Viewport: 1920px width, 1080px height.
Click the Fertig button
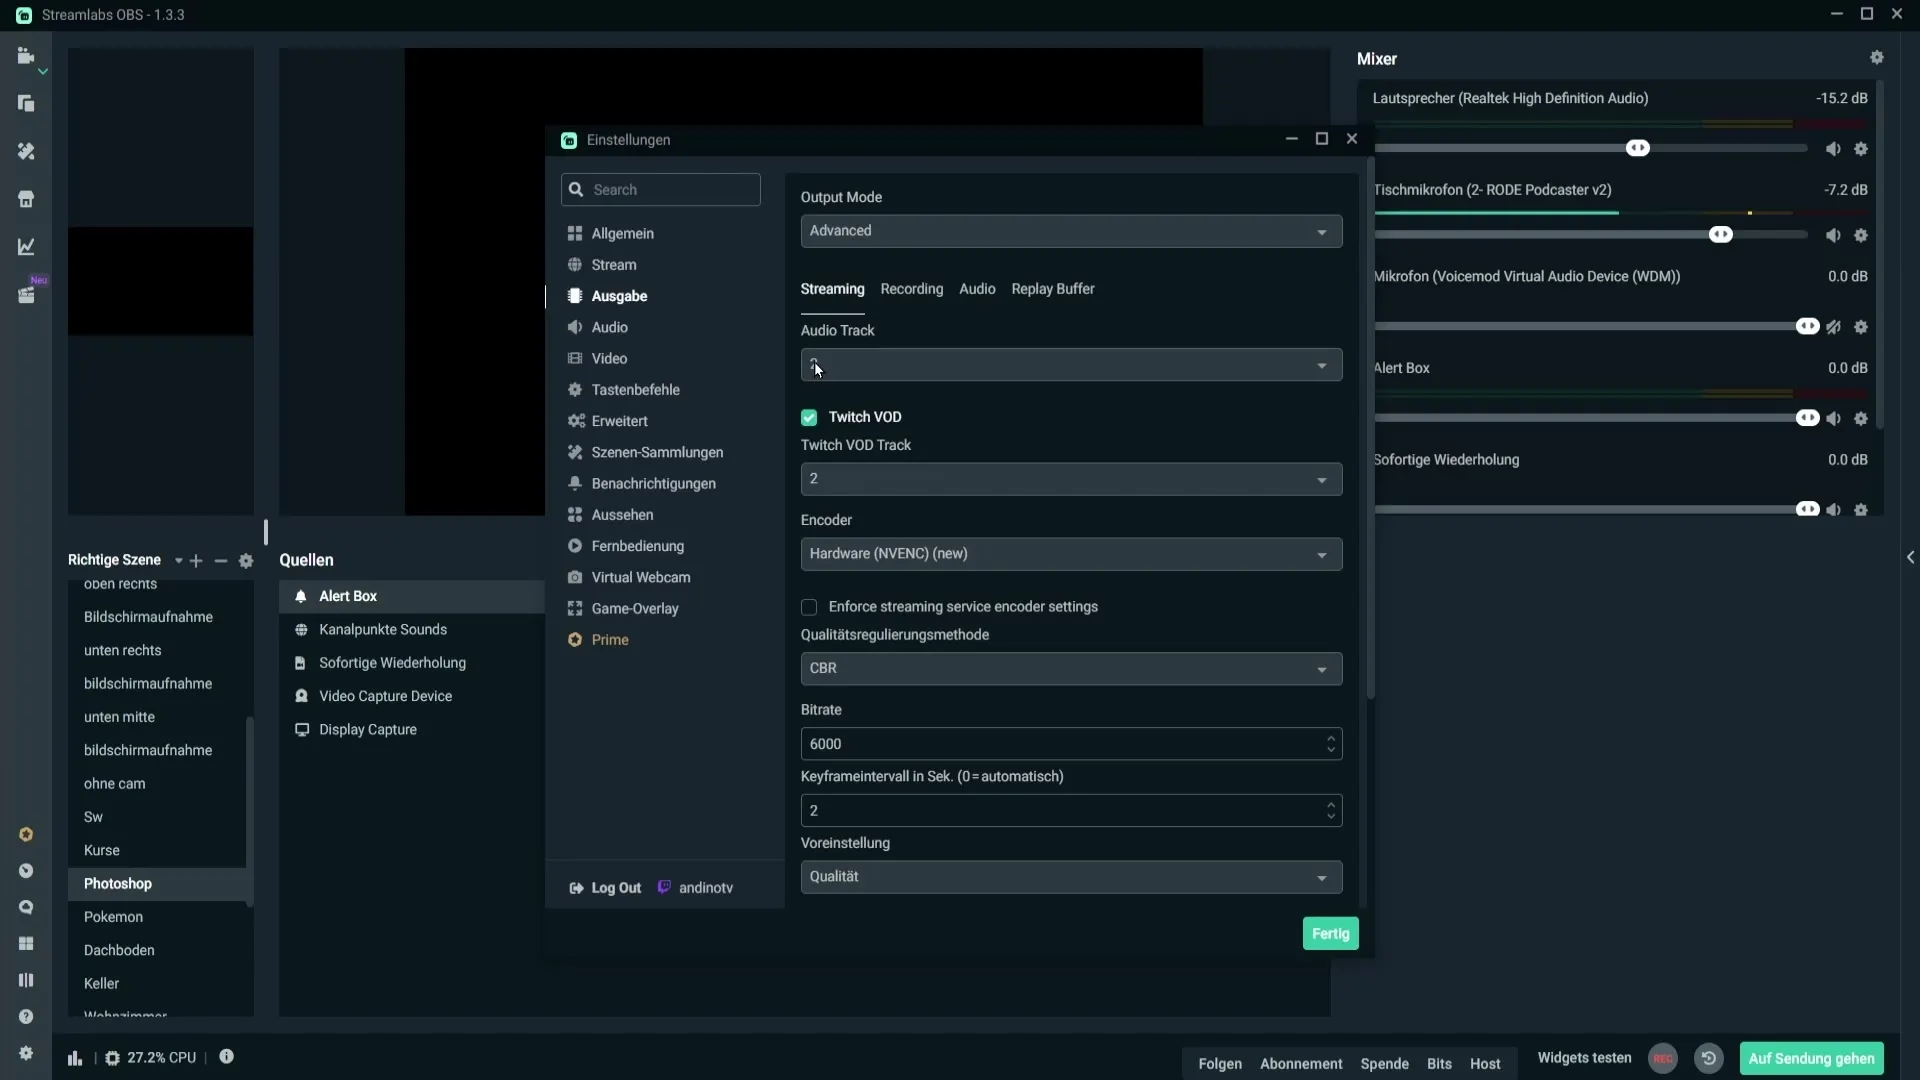click(1331, 932)
